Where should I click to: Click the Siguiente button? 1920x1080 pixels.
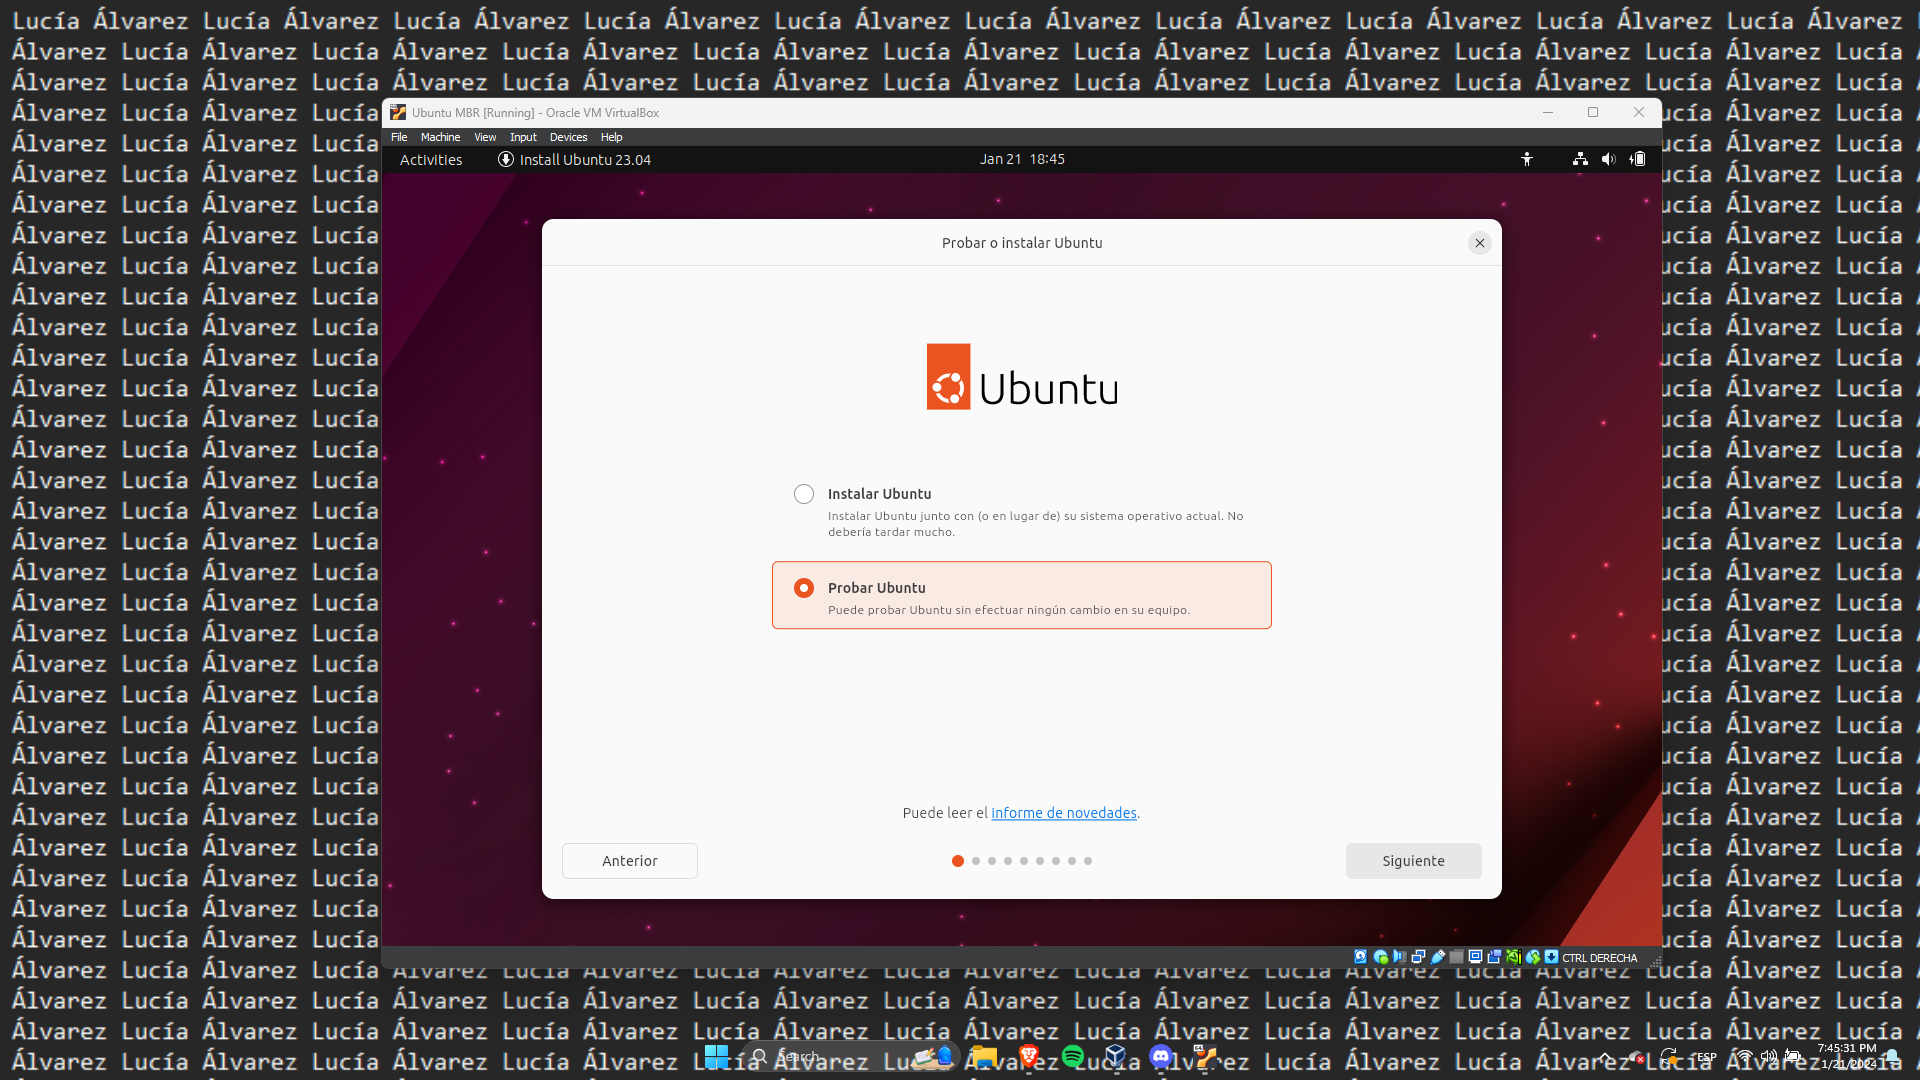(x=1413, y=861)
